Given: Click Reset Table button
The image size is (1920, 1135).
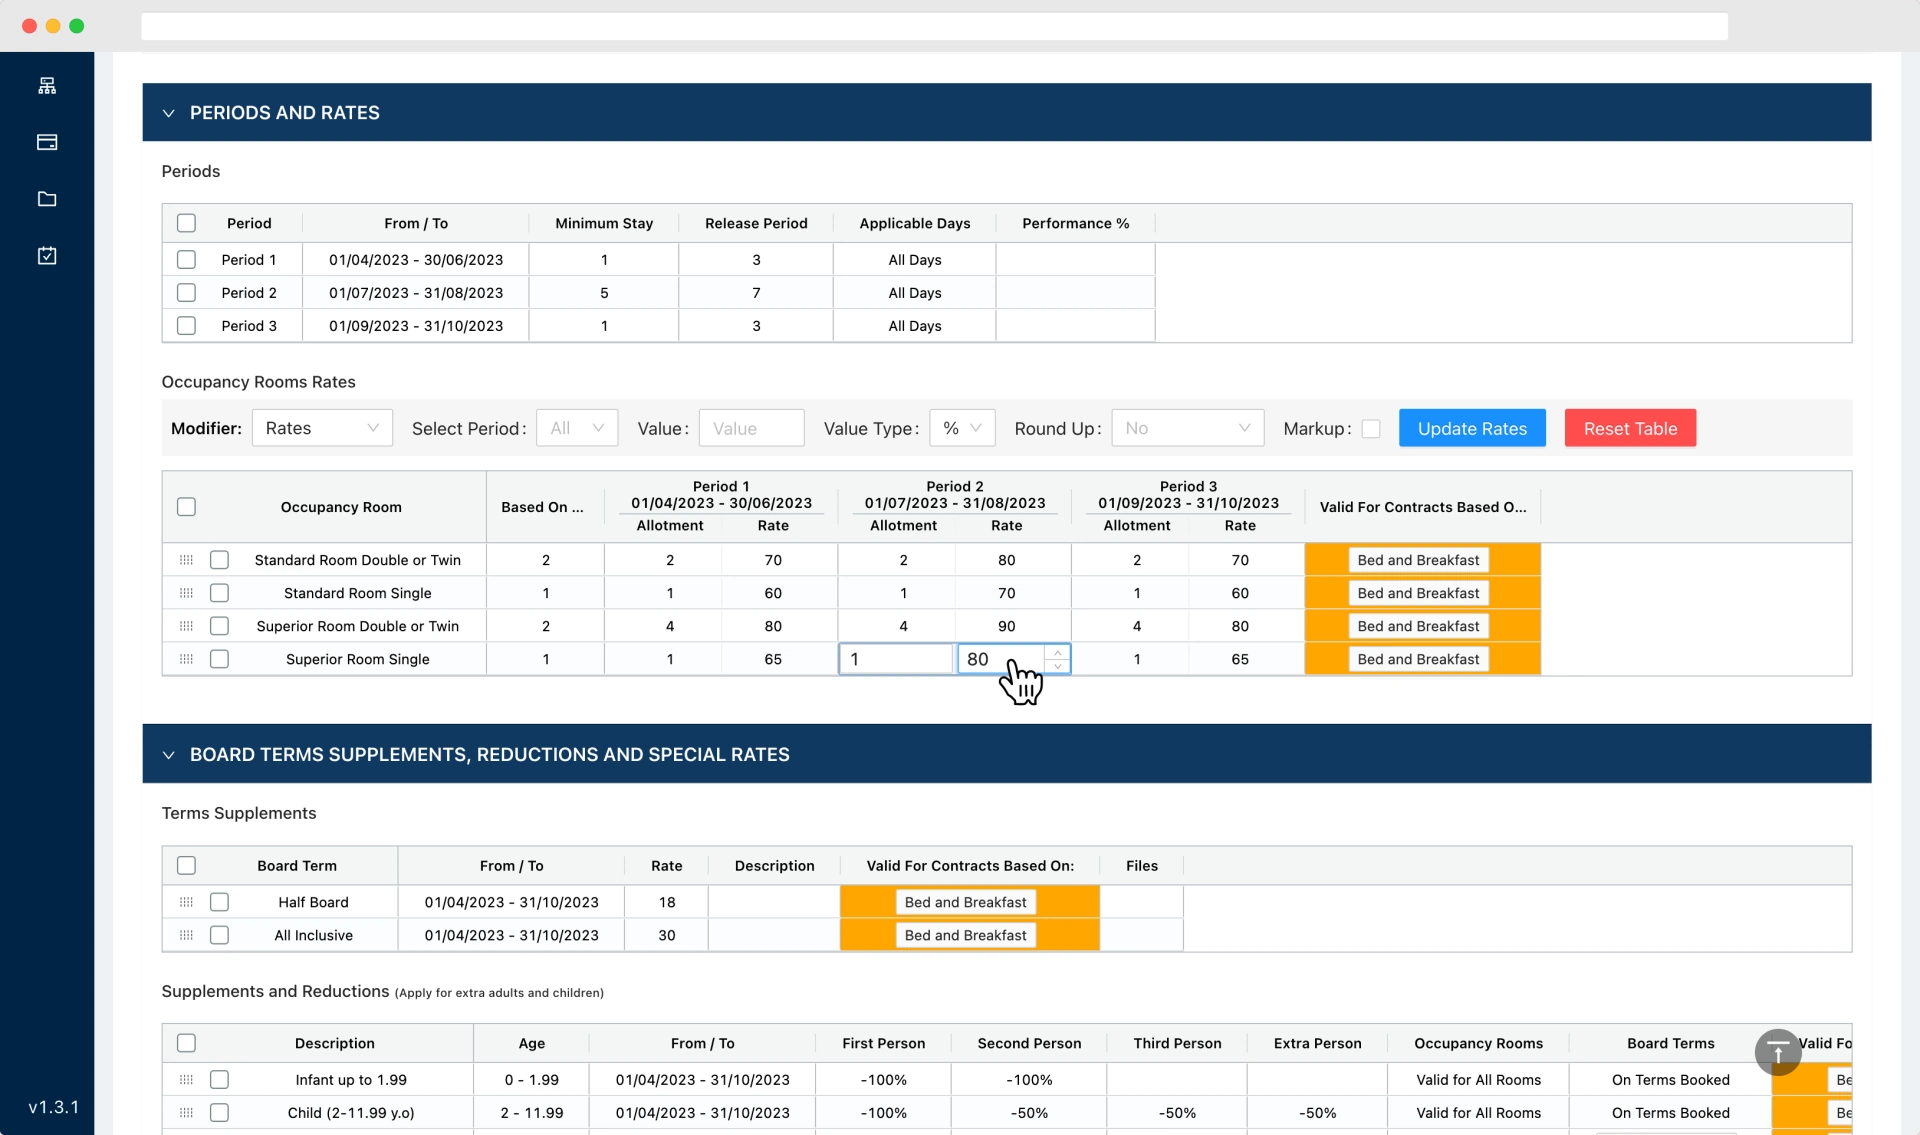Looking at the screenshot, I should (x=1630, y=428).
